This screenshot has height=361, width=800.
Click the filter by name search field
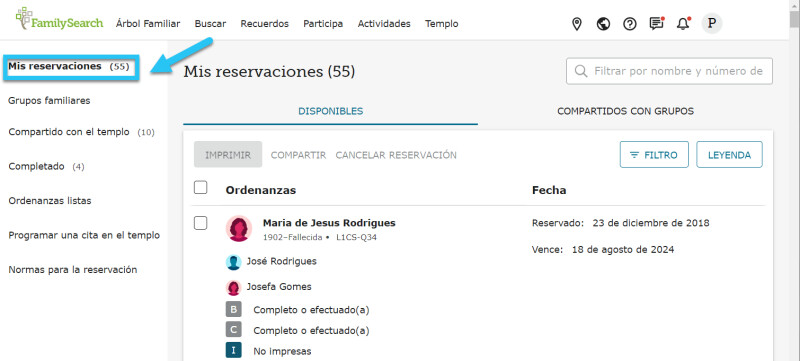coord(669,71)
